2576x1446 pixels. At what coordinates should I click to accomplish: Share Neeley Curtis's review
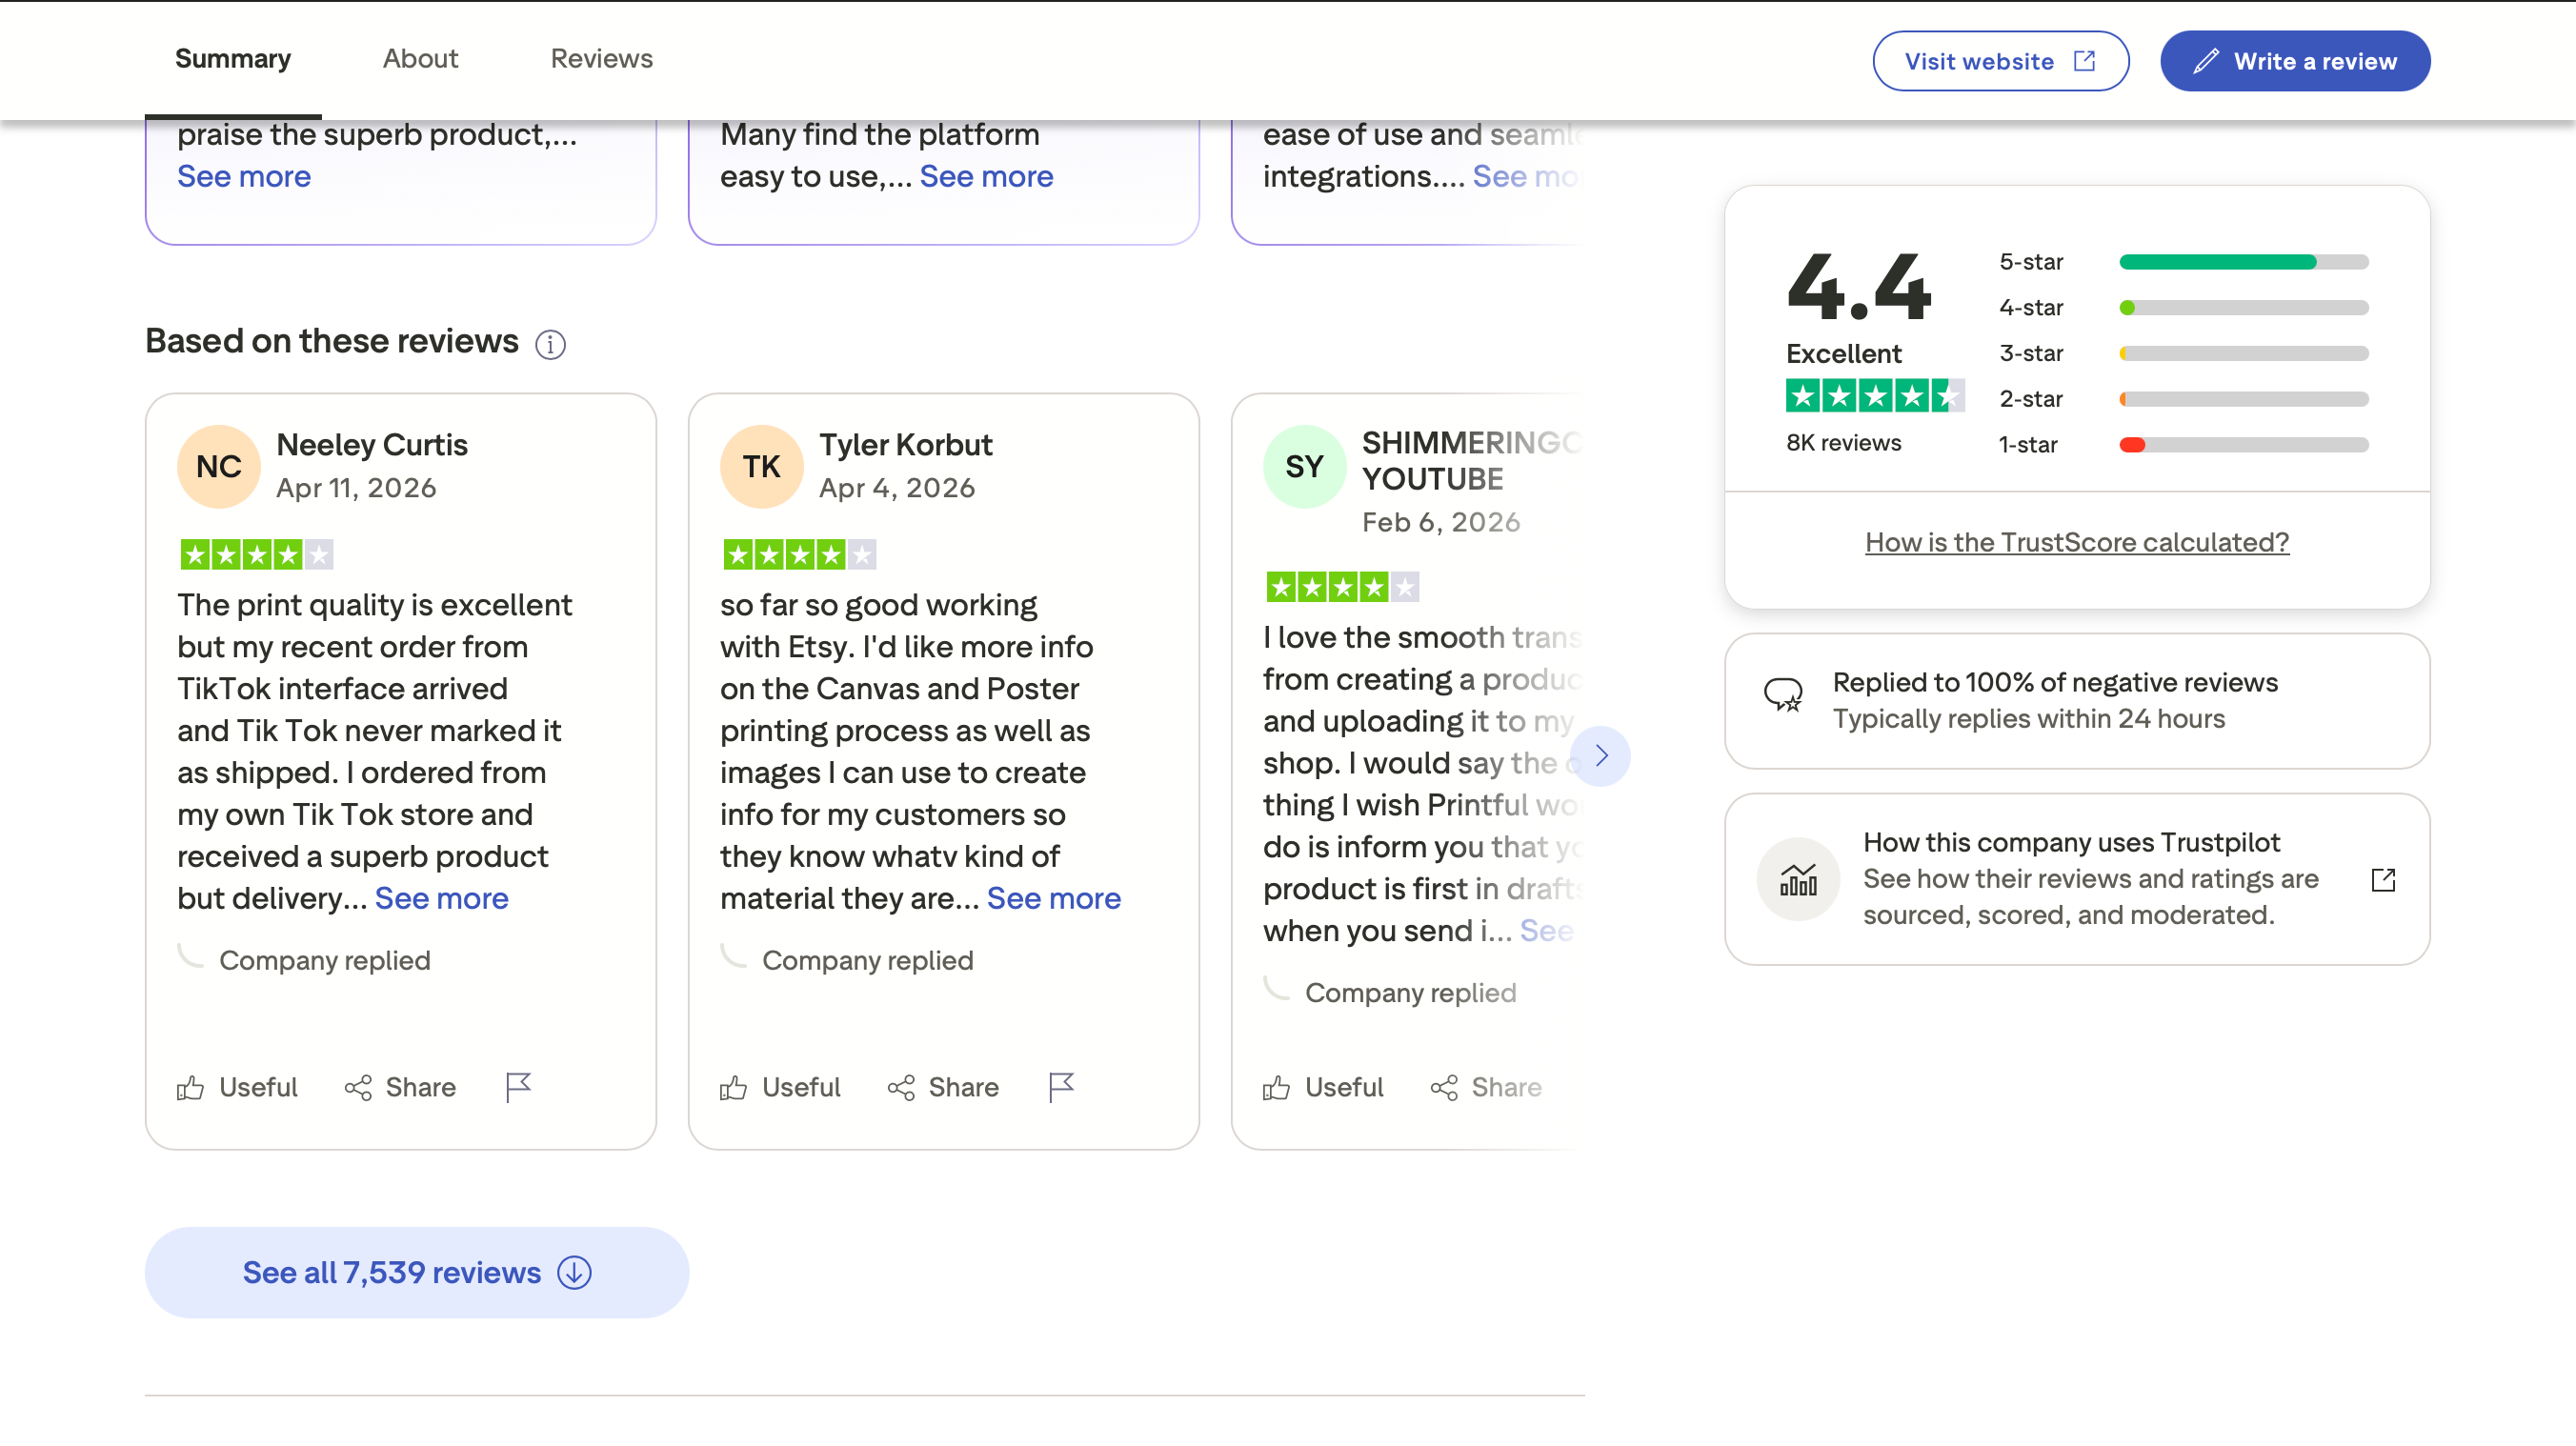tap(400, 1087)
